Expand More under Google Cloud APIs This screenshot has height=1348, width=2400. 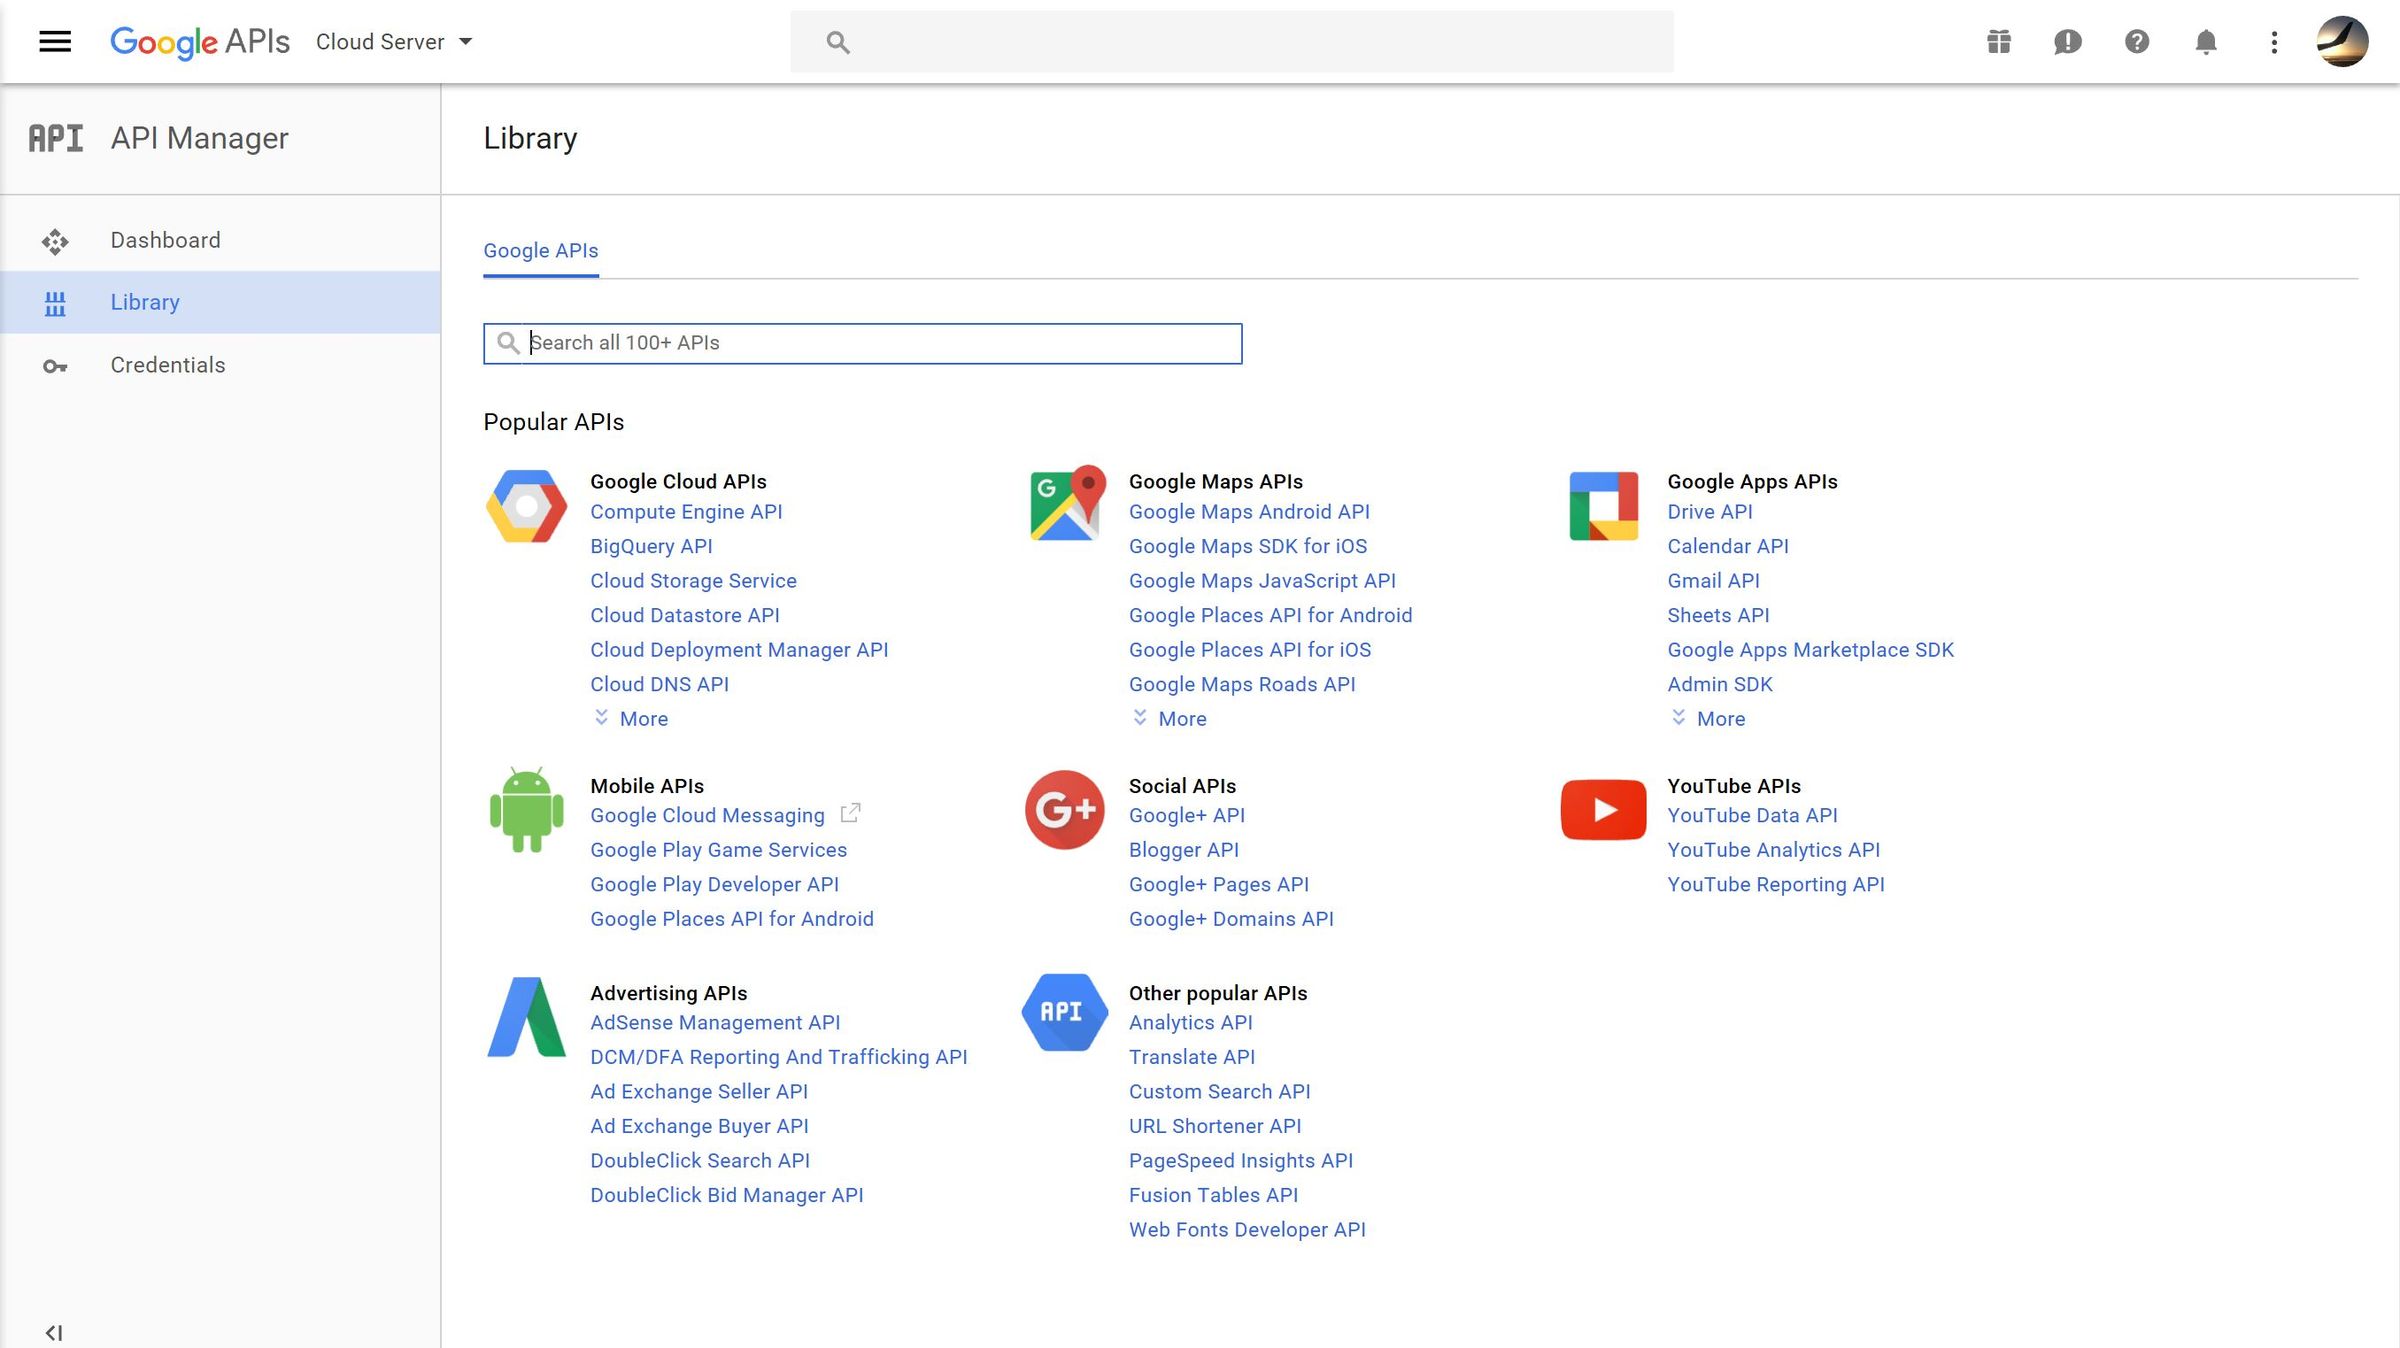click(x=631, y=718)
